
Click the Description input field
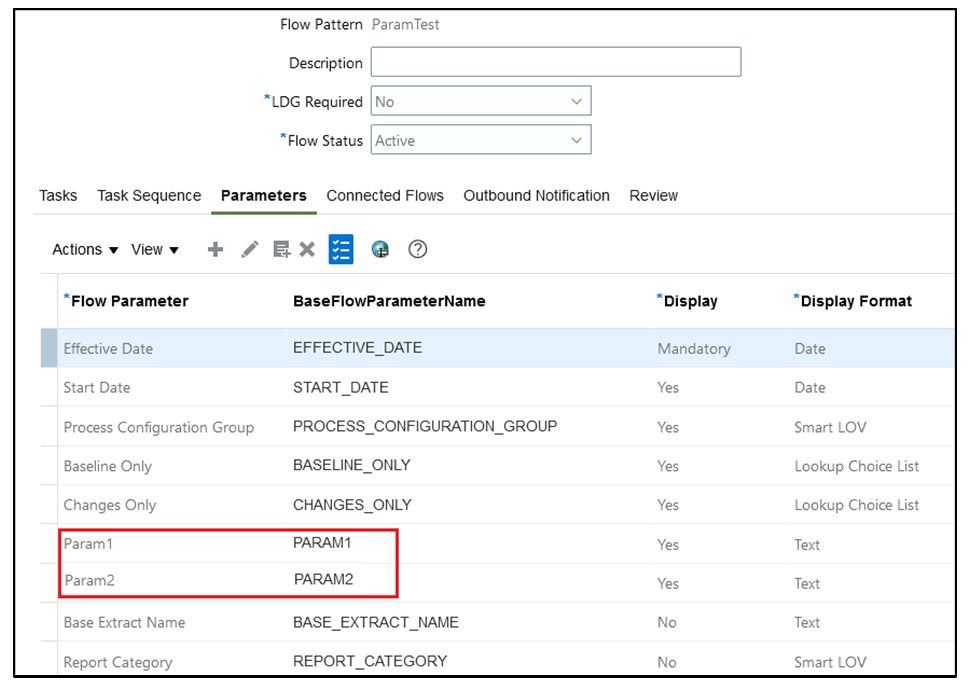(x=555, y=63)
